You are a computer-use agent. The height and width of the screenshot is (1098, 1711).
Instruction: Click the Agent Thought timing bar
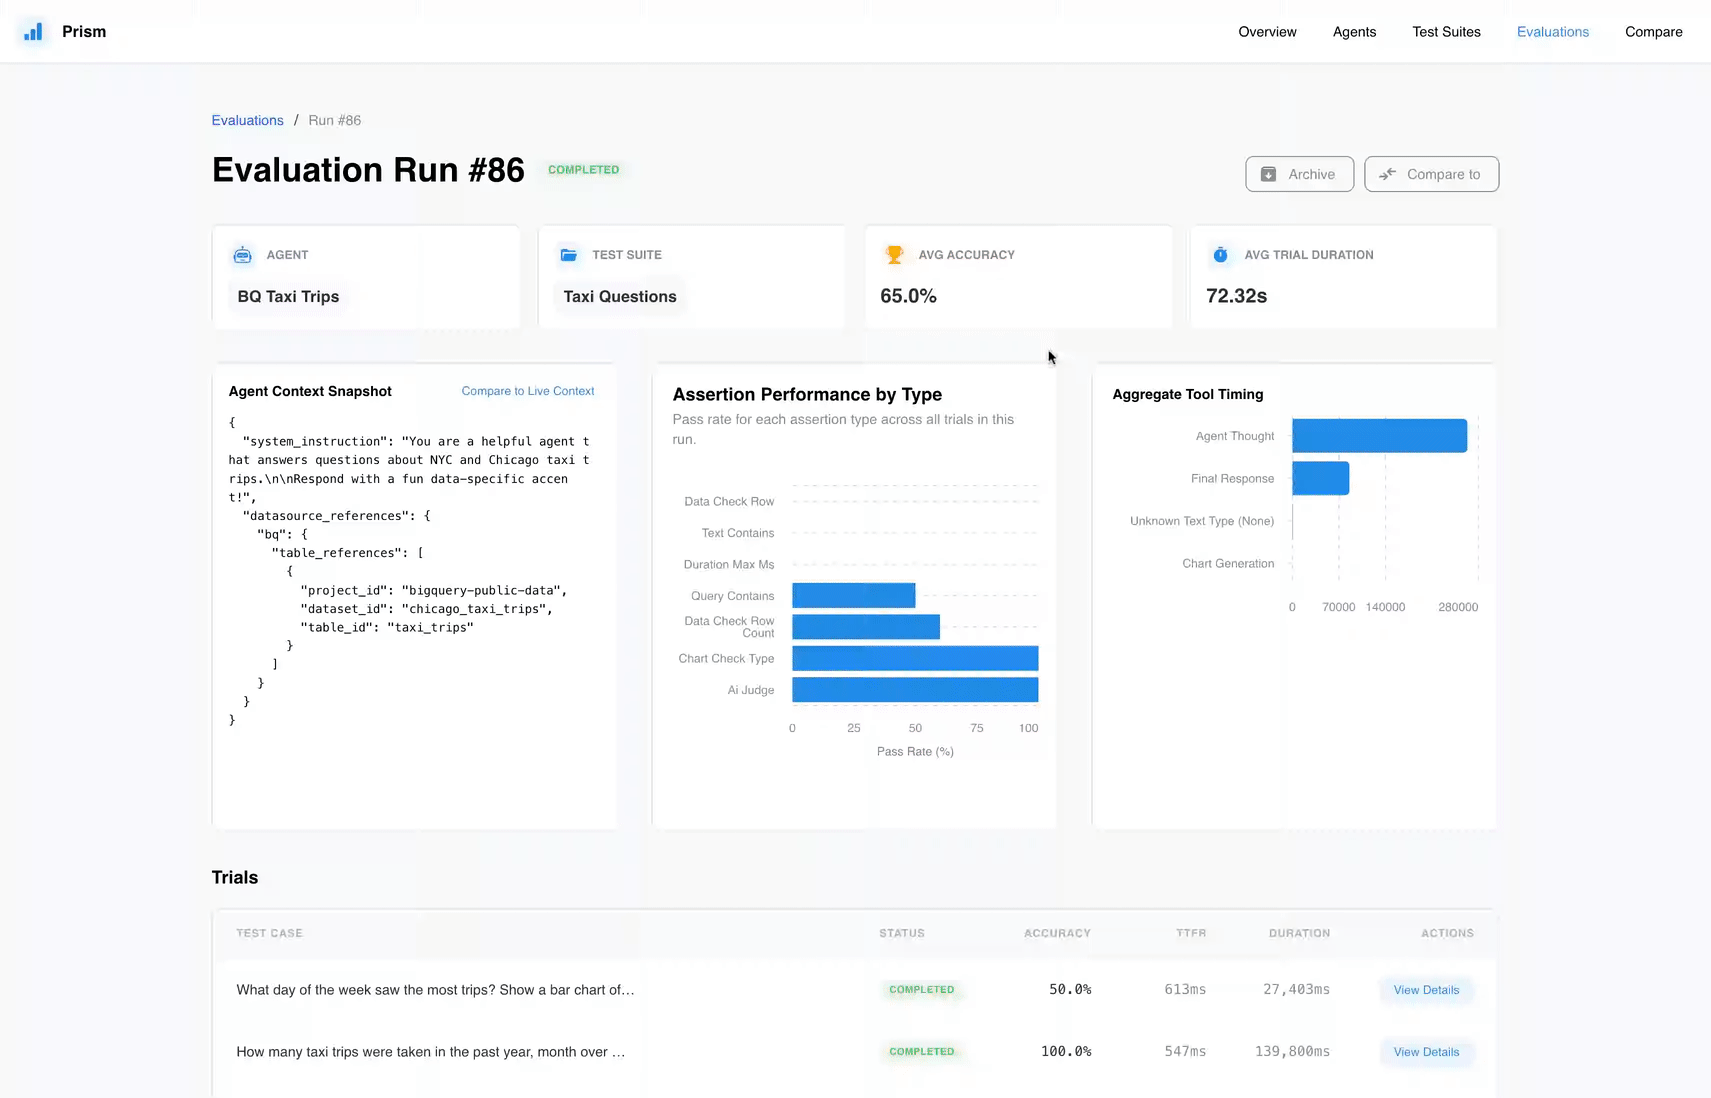tap(1379, 436)
